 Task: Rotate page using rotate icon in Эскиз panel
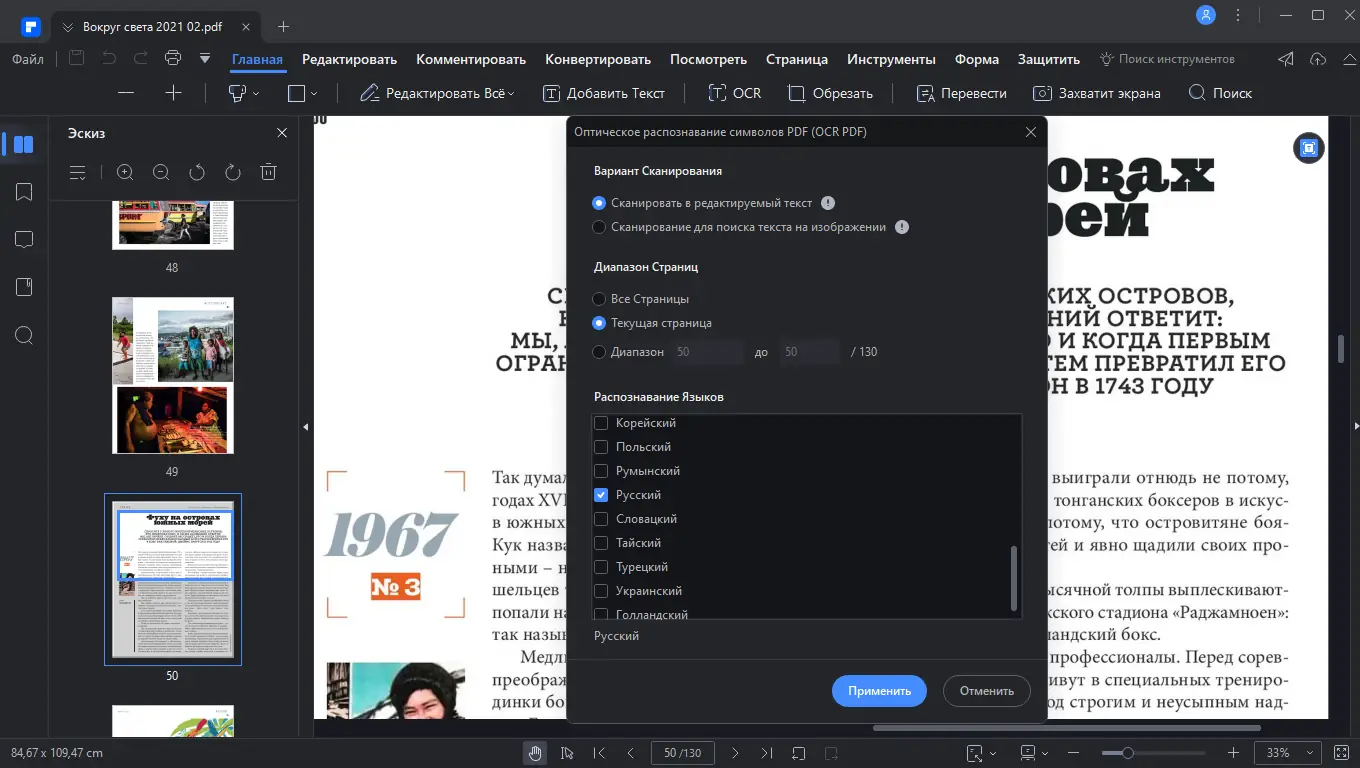(x=197, y=172)
